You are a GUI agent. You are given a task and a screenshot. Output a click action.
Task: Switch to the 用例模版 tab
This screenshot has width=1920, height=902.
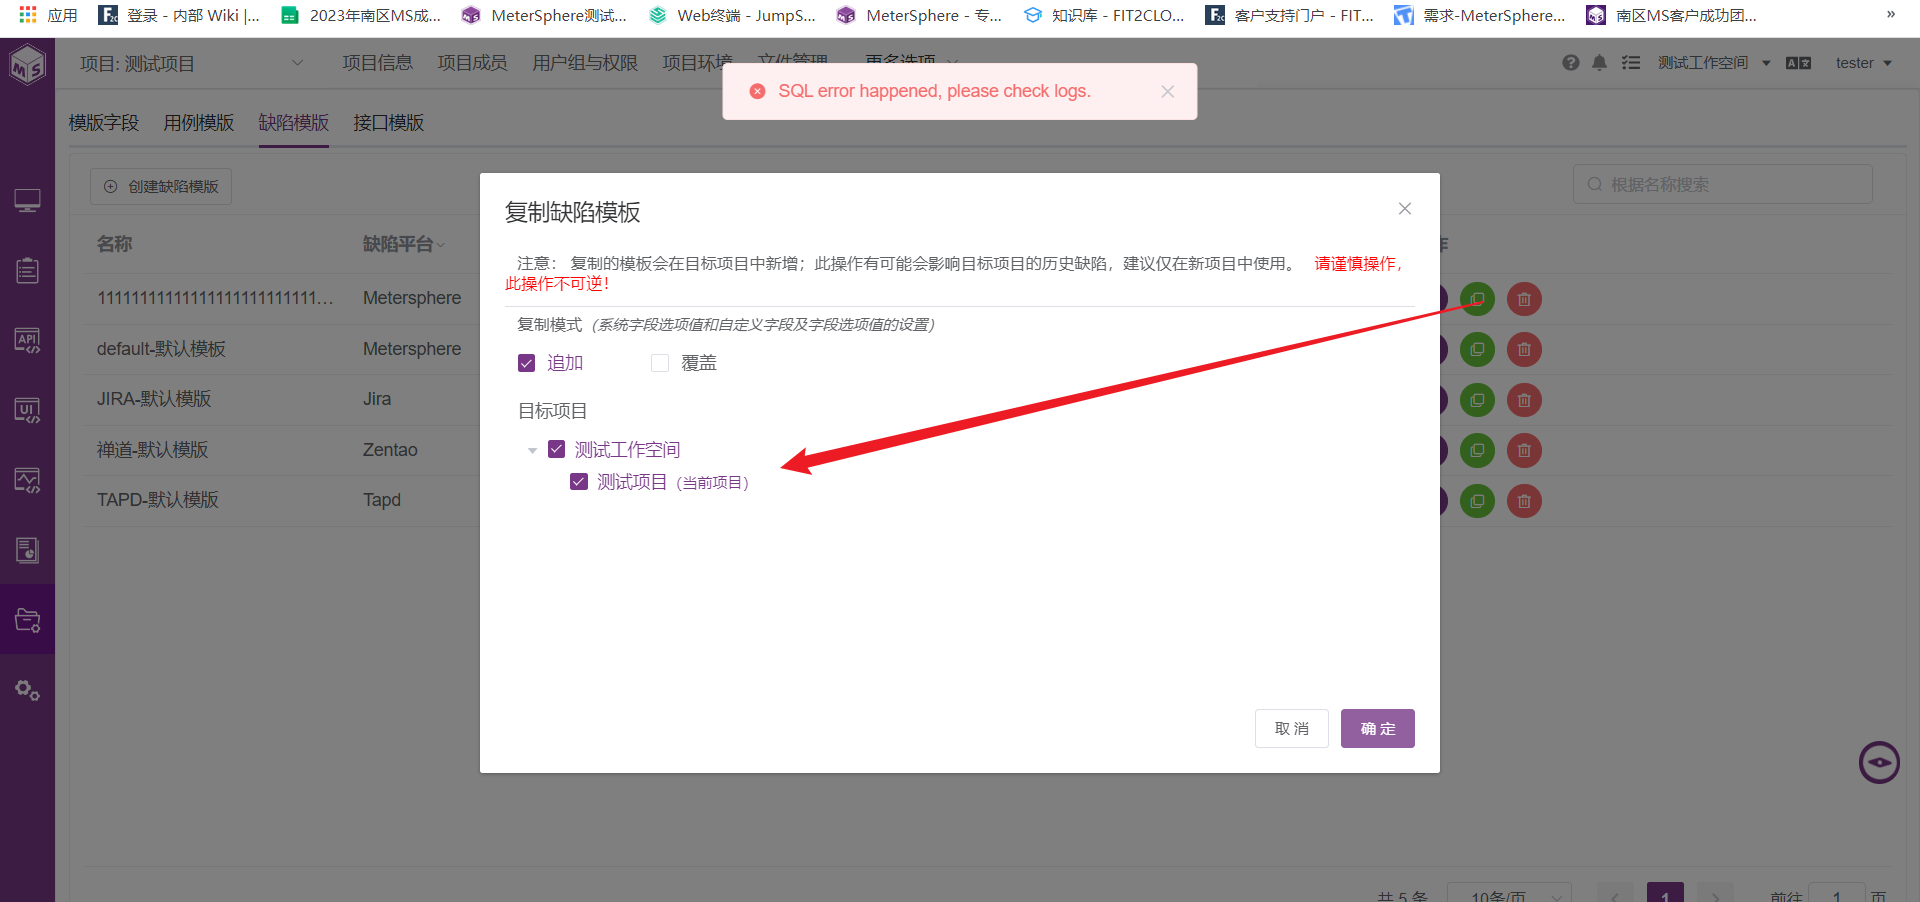click(x=198, y=122)
